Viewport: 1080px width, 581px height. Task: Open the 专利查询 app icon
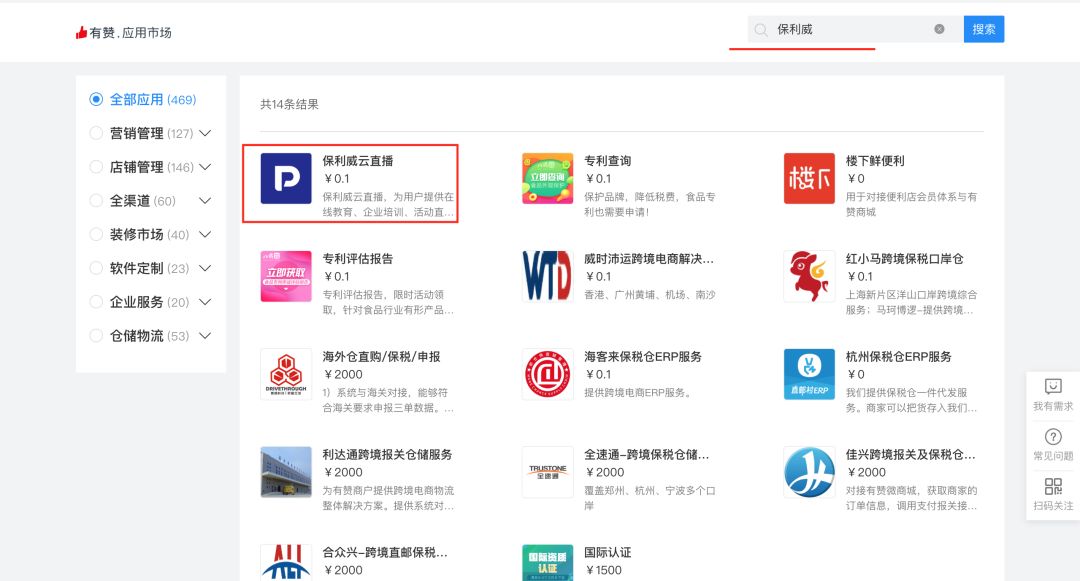[548, 178]
